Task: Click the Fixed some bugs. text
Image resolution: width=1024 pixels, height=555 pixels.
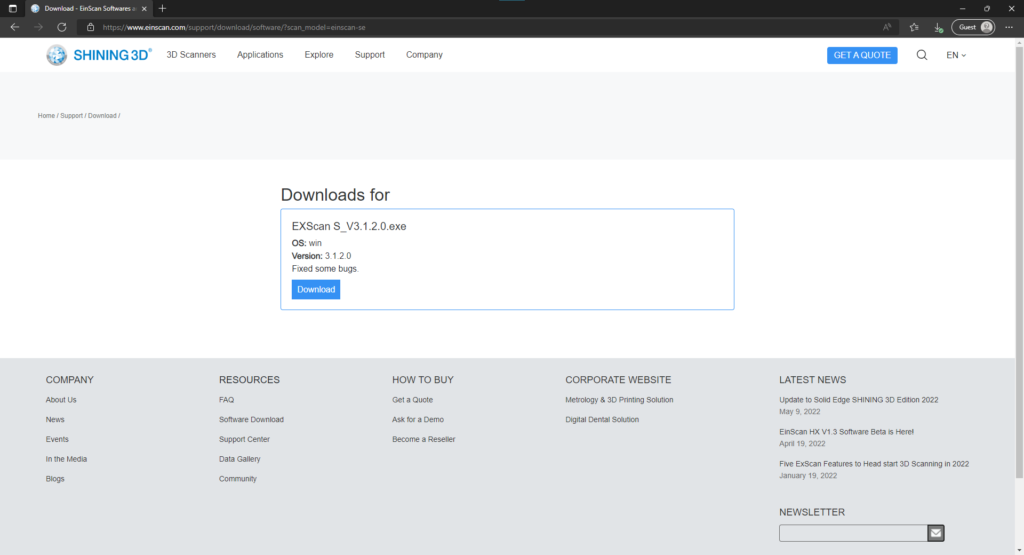Action: [325, 268]
